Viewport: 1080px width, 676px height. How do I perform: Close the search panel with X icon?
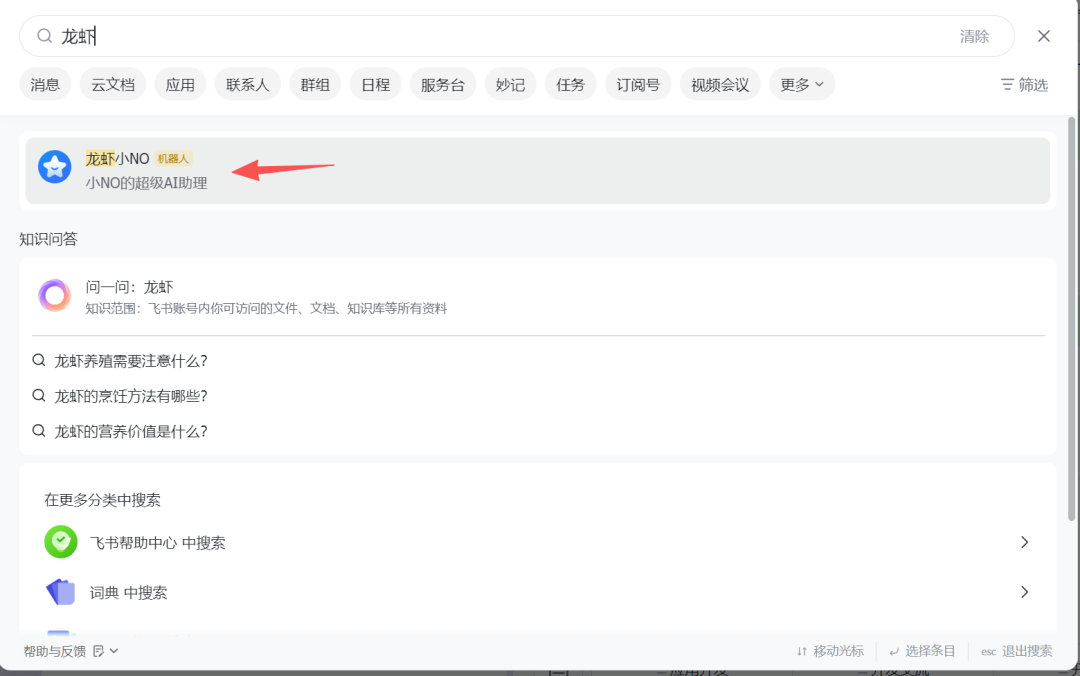pyautogui.click(x=1044, y=36)
